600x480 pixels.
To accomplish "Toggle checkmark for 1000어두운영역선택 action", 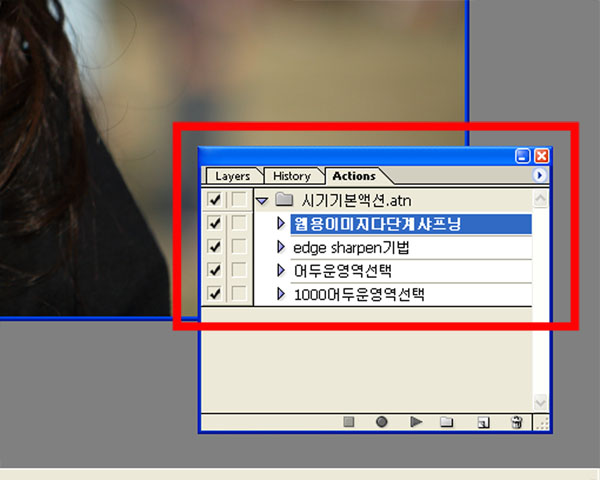I will pyautogui.click(x=214, y=294).
